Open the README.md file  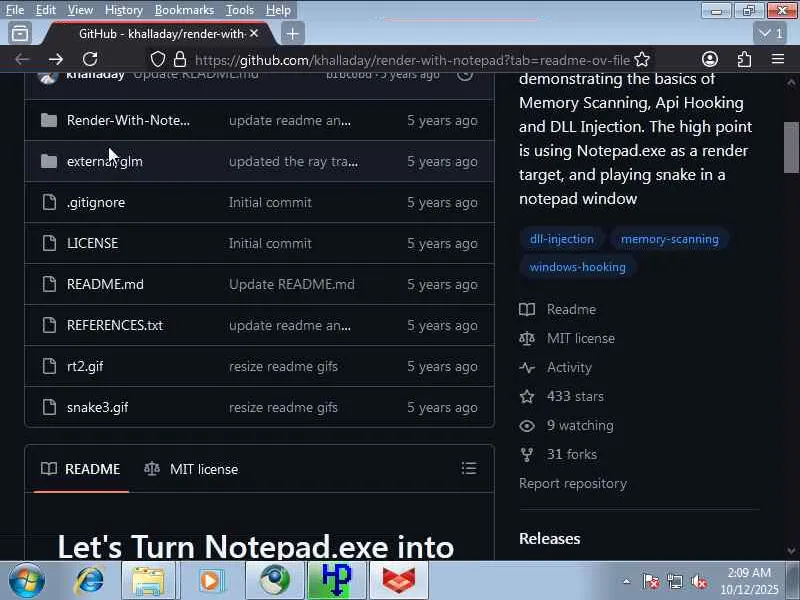(x=105, y=284)
